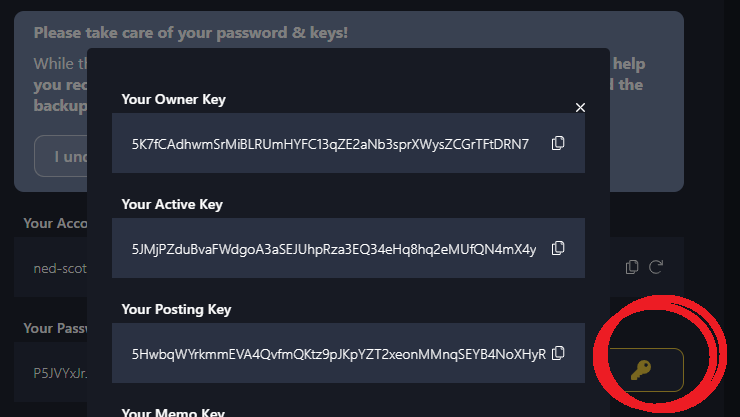Select the Owner Key text starting 5K7fCAdhwm
This screenshot has width=740, height=417.
(x=330, y=144)
